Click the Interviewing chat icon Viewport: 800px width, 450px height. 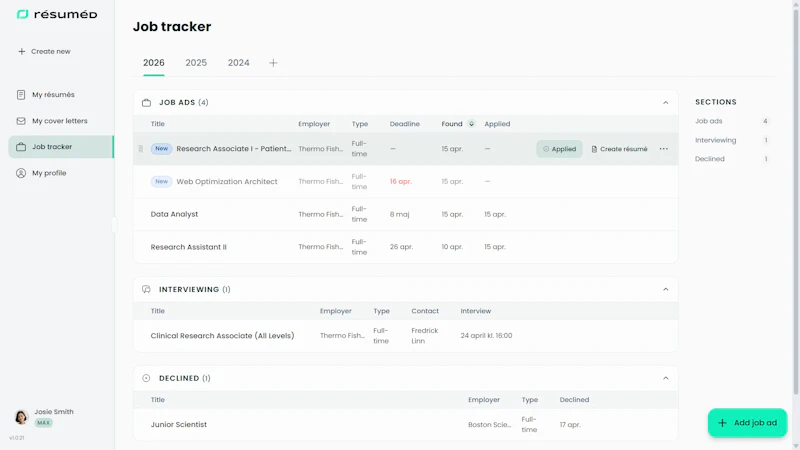point(146,289)
